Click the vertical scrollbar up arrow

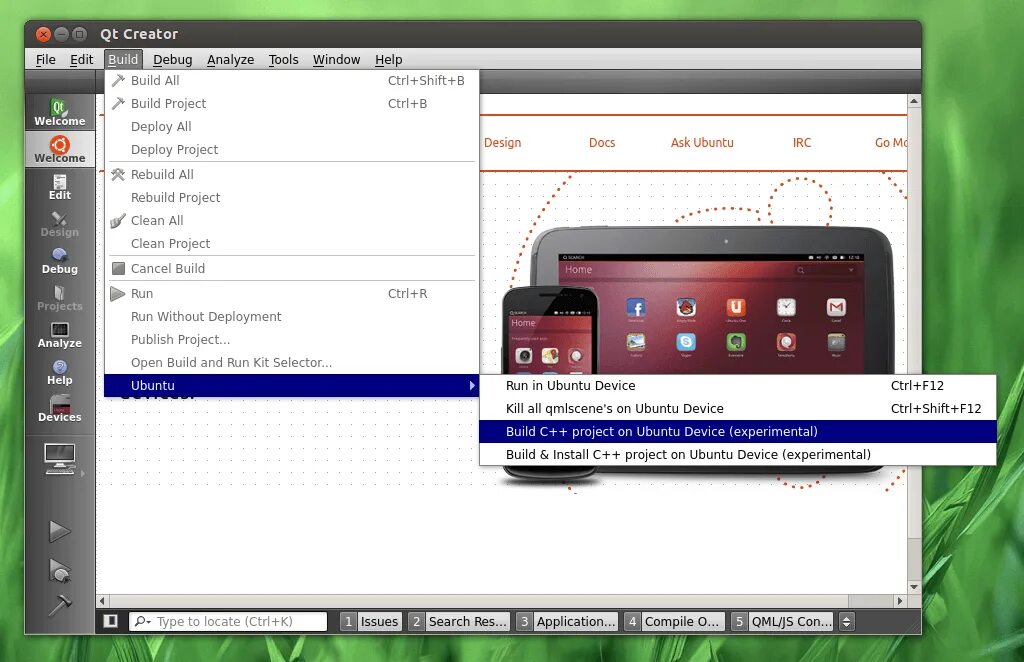pos(914,101)
